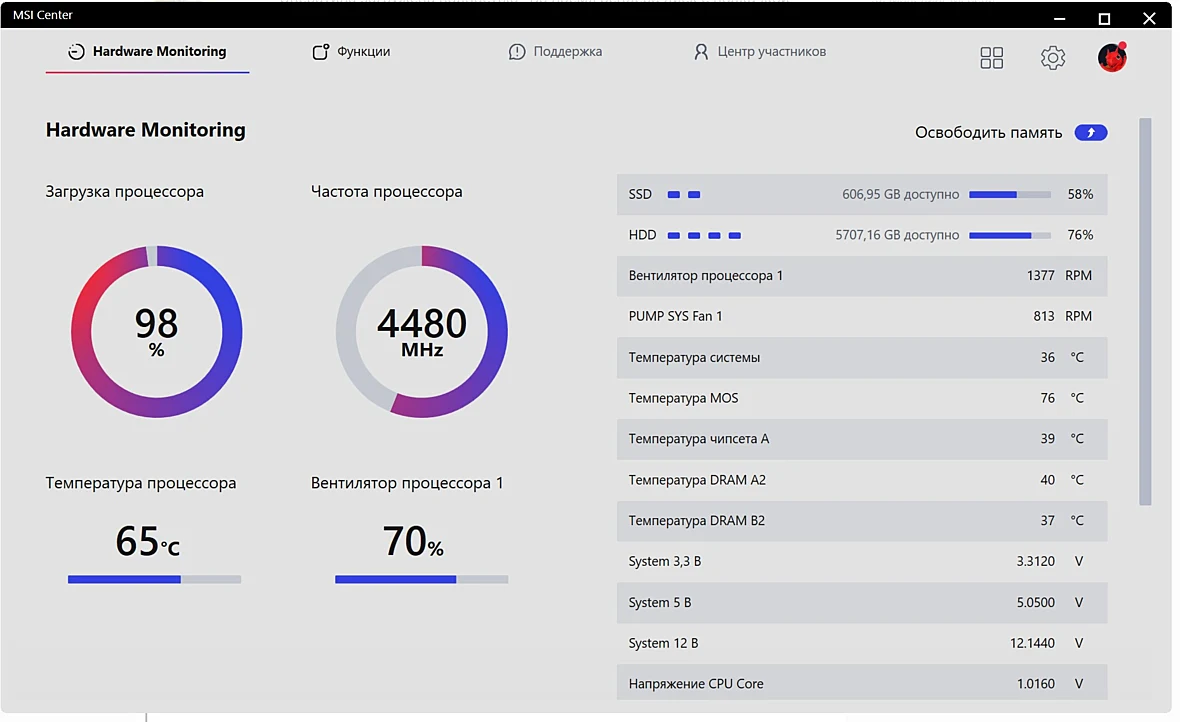1180x722 pixels.
Task: Click the Освободить память label
Action: [x=988, y=133]
